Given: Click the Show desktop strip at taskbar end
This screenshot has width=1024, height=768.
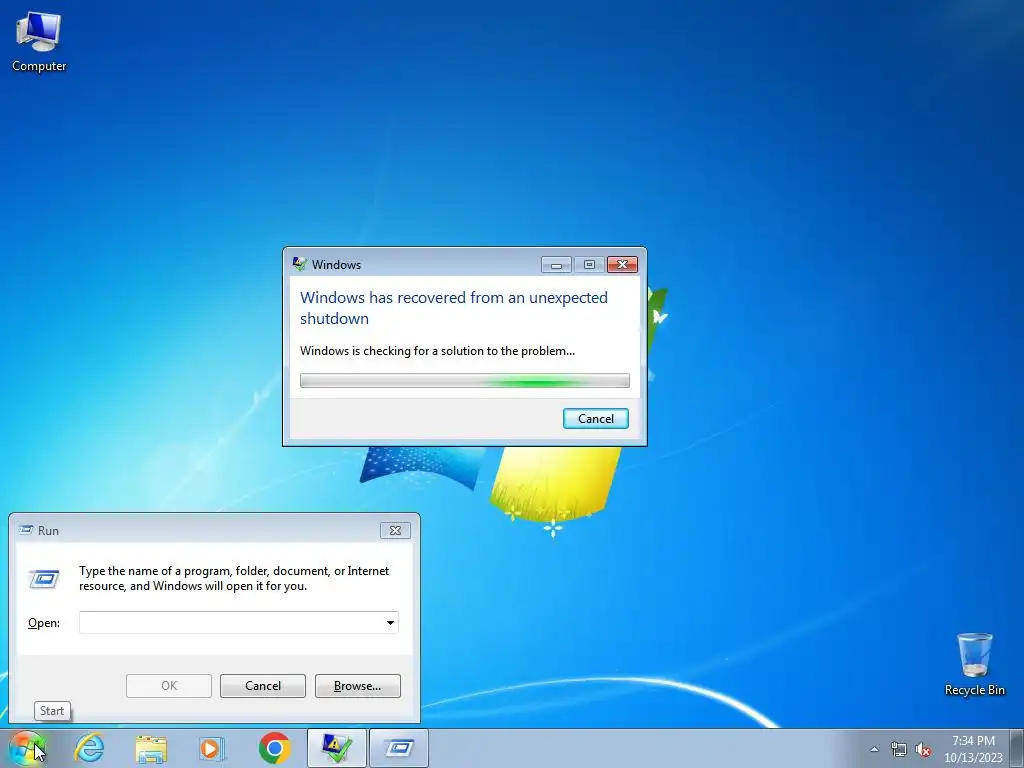Looking at the screenshot, I should pyautogui.click(x=1017, y=748).
